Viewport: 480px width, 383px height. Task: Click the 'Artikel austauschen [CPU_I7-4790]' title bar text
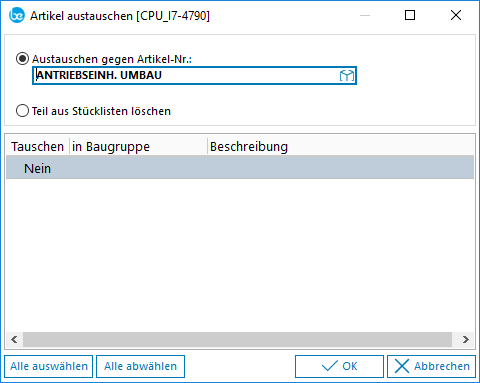click(x=120, y=16)
